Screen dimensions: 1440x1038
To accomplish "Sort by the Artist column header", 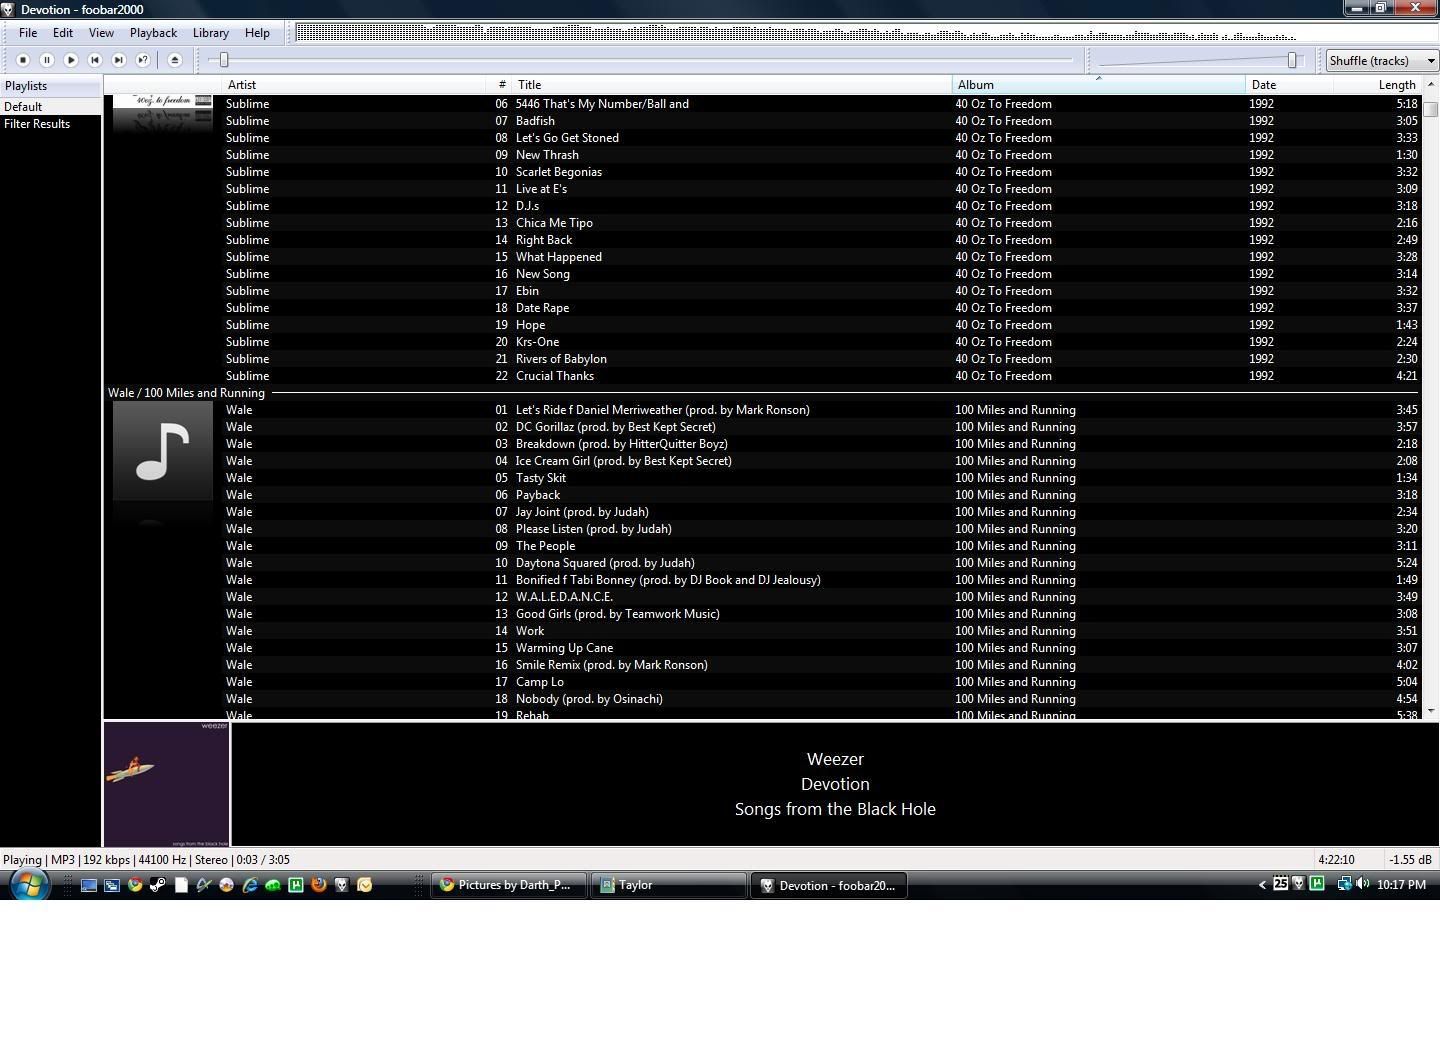I will (x=355, y=85).
